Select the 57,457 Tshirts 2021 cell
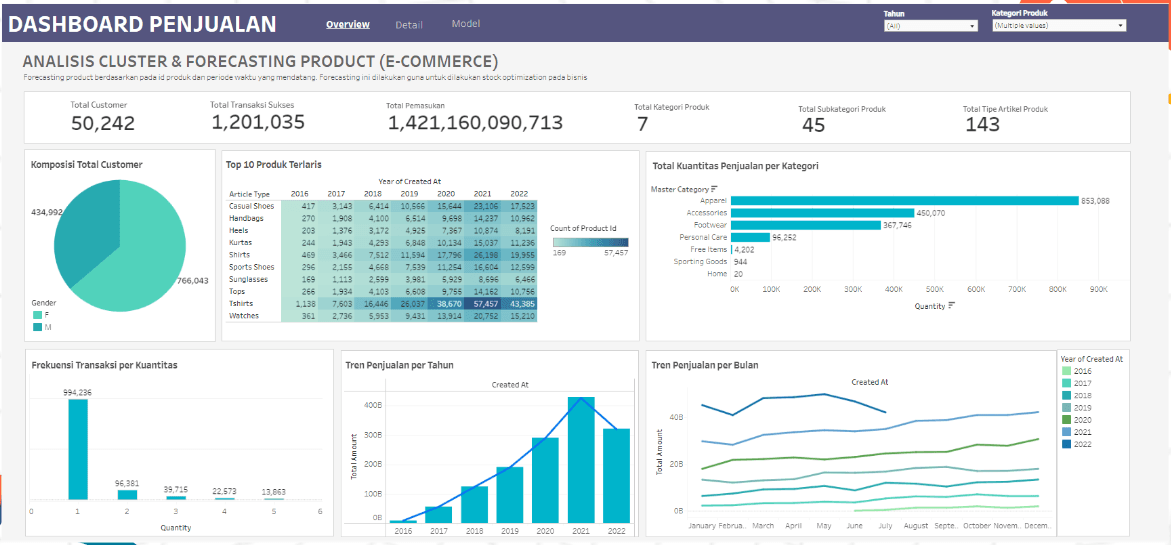This screenshot has width=1171, height=545. [482, 304]
